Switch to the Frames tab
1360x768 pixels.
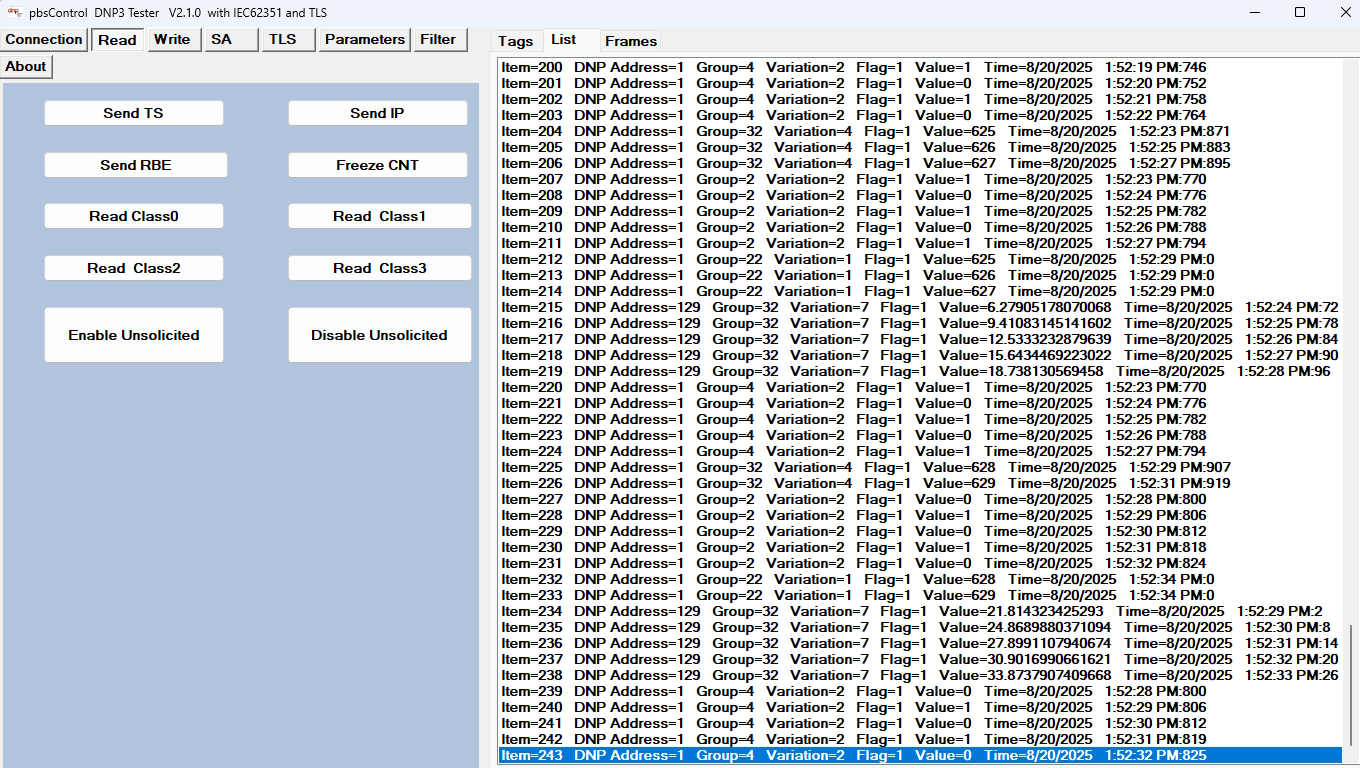click(x=630, y=41)
